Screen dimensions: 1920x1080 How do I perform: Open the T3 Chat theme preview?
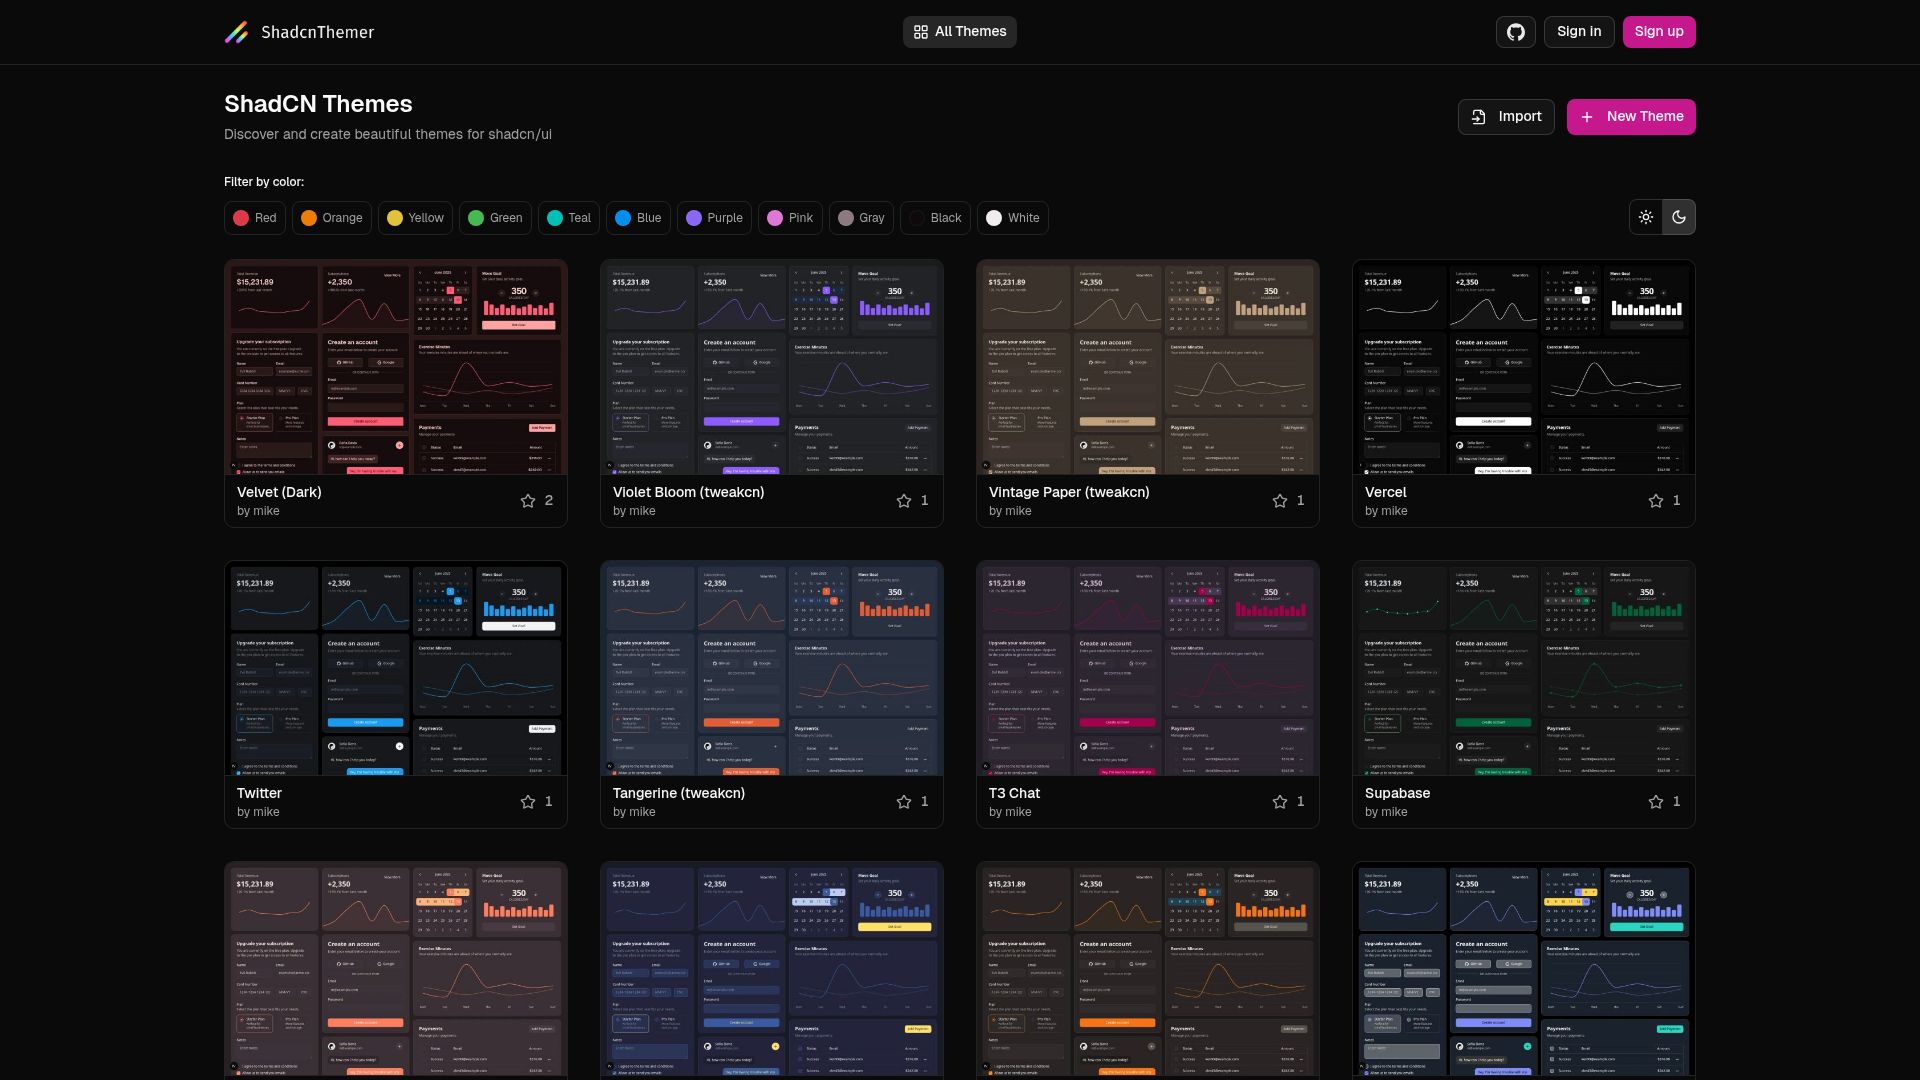click(x=1148, y=669)
